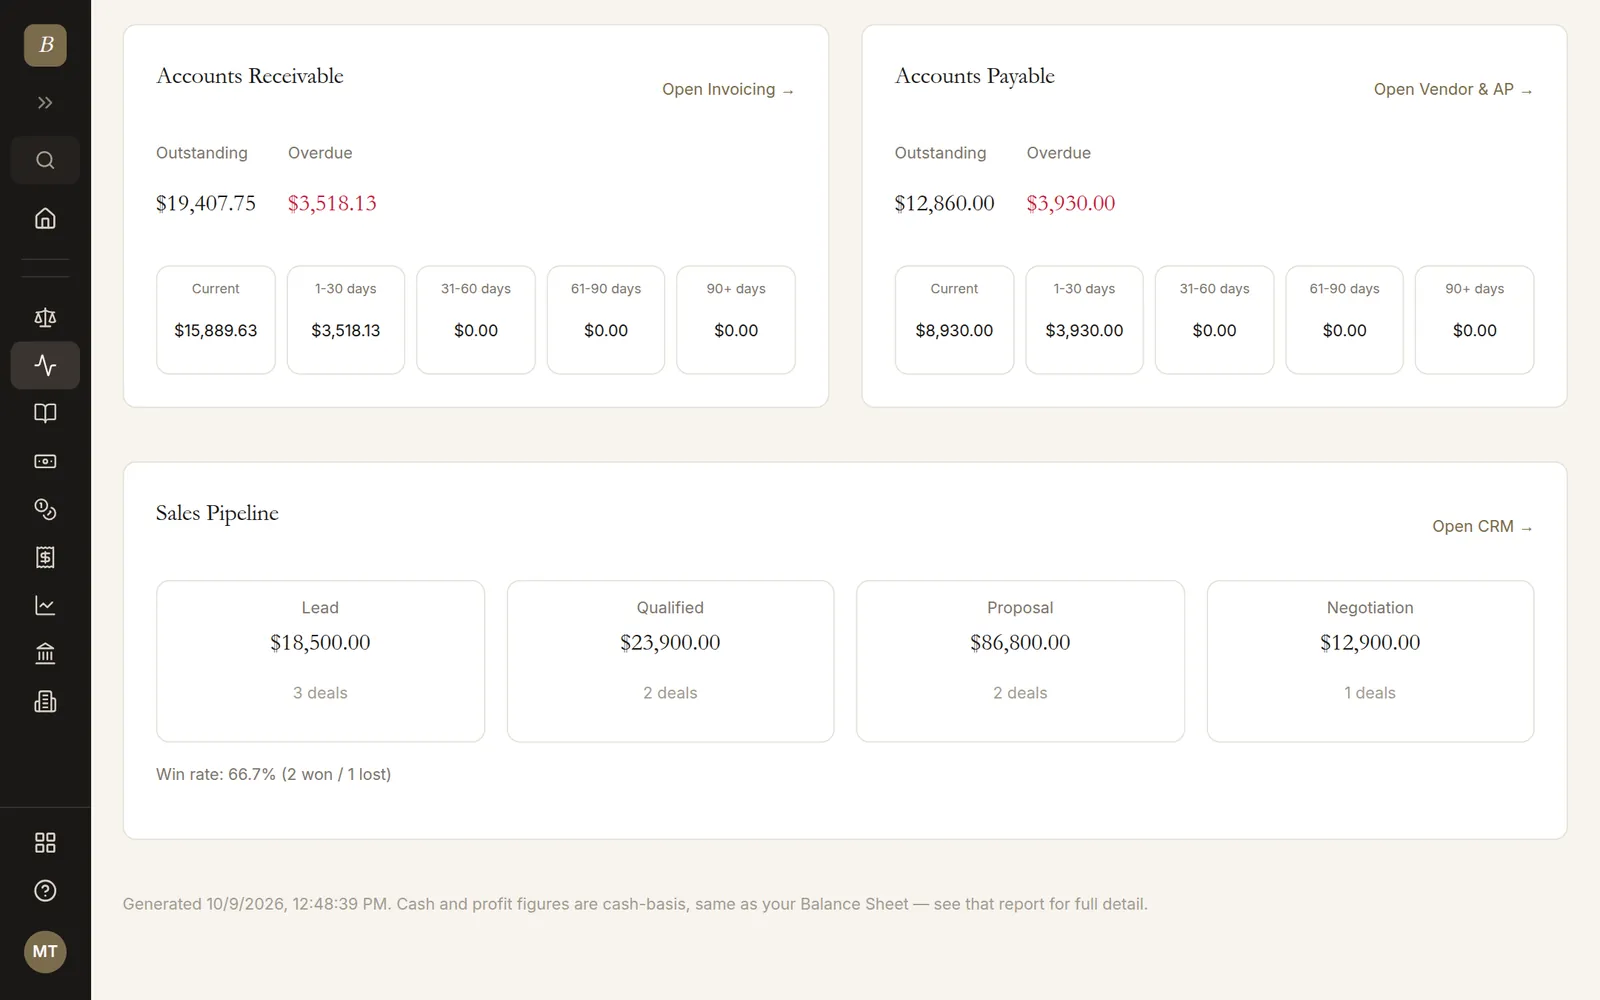
Task: Follow the Open Invoicing link
Action: [728, 90]
